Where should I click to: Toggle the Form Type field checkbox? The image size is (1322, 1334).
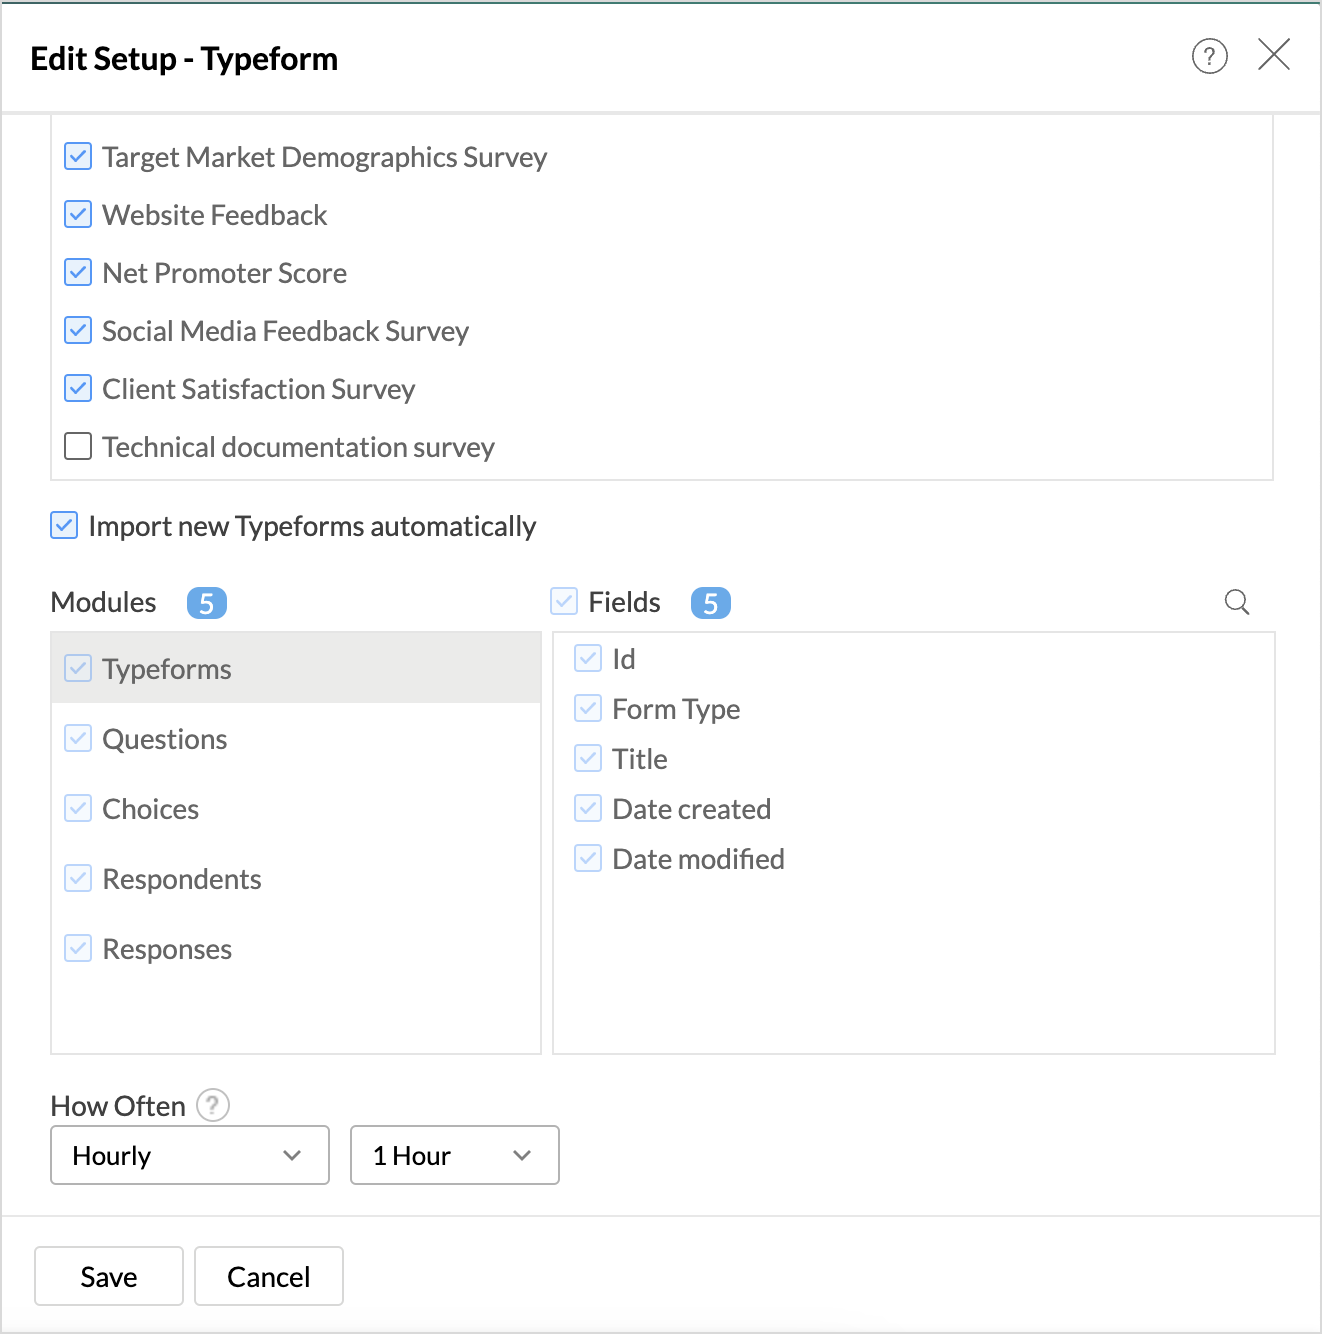coord(588,708)
